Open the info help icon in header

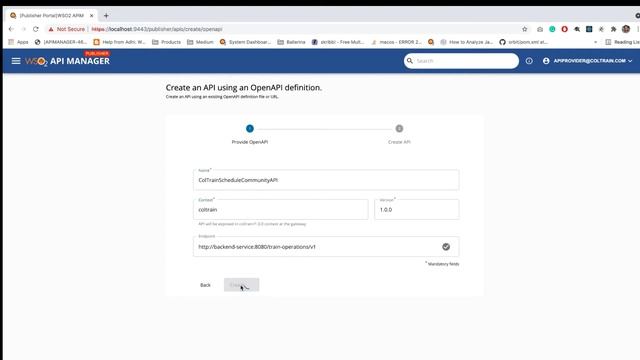pos(529,61)
